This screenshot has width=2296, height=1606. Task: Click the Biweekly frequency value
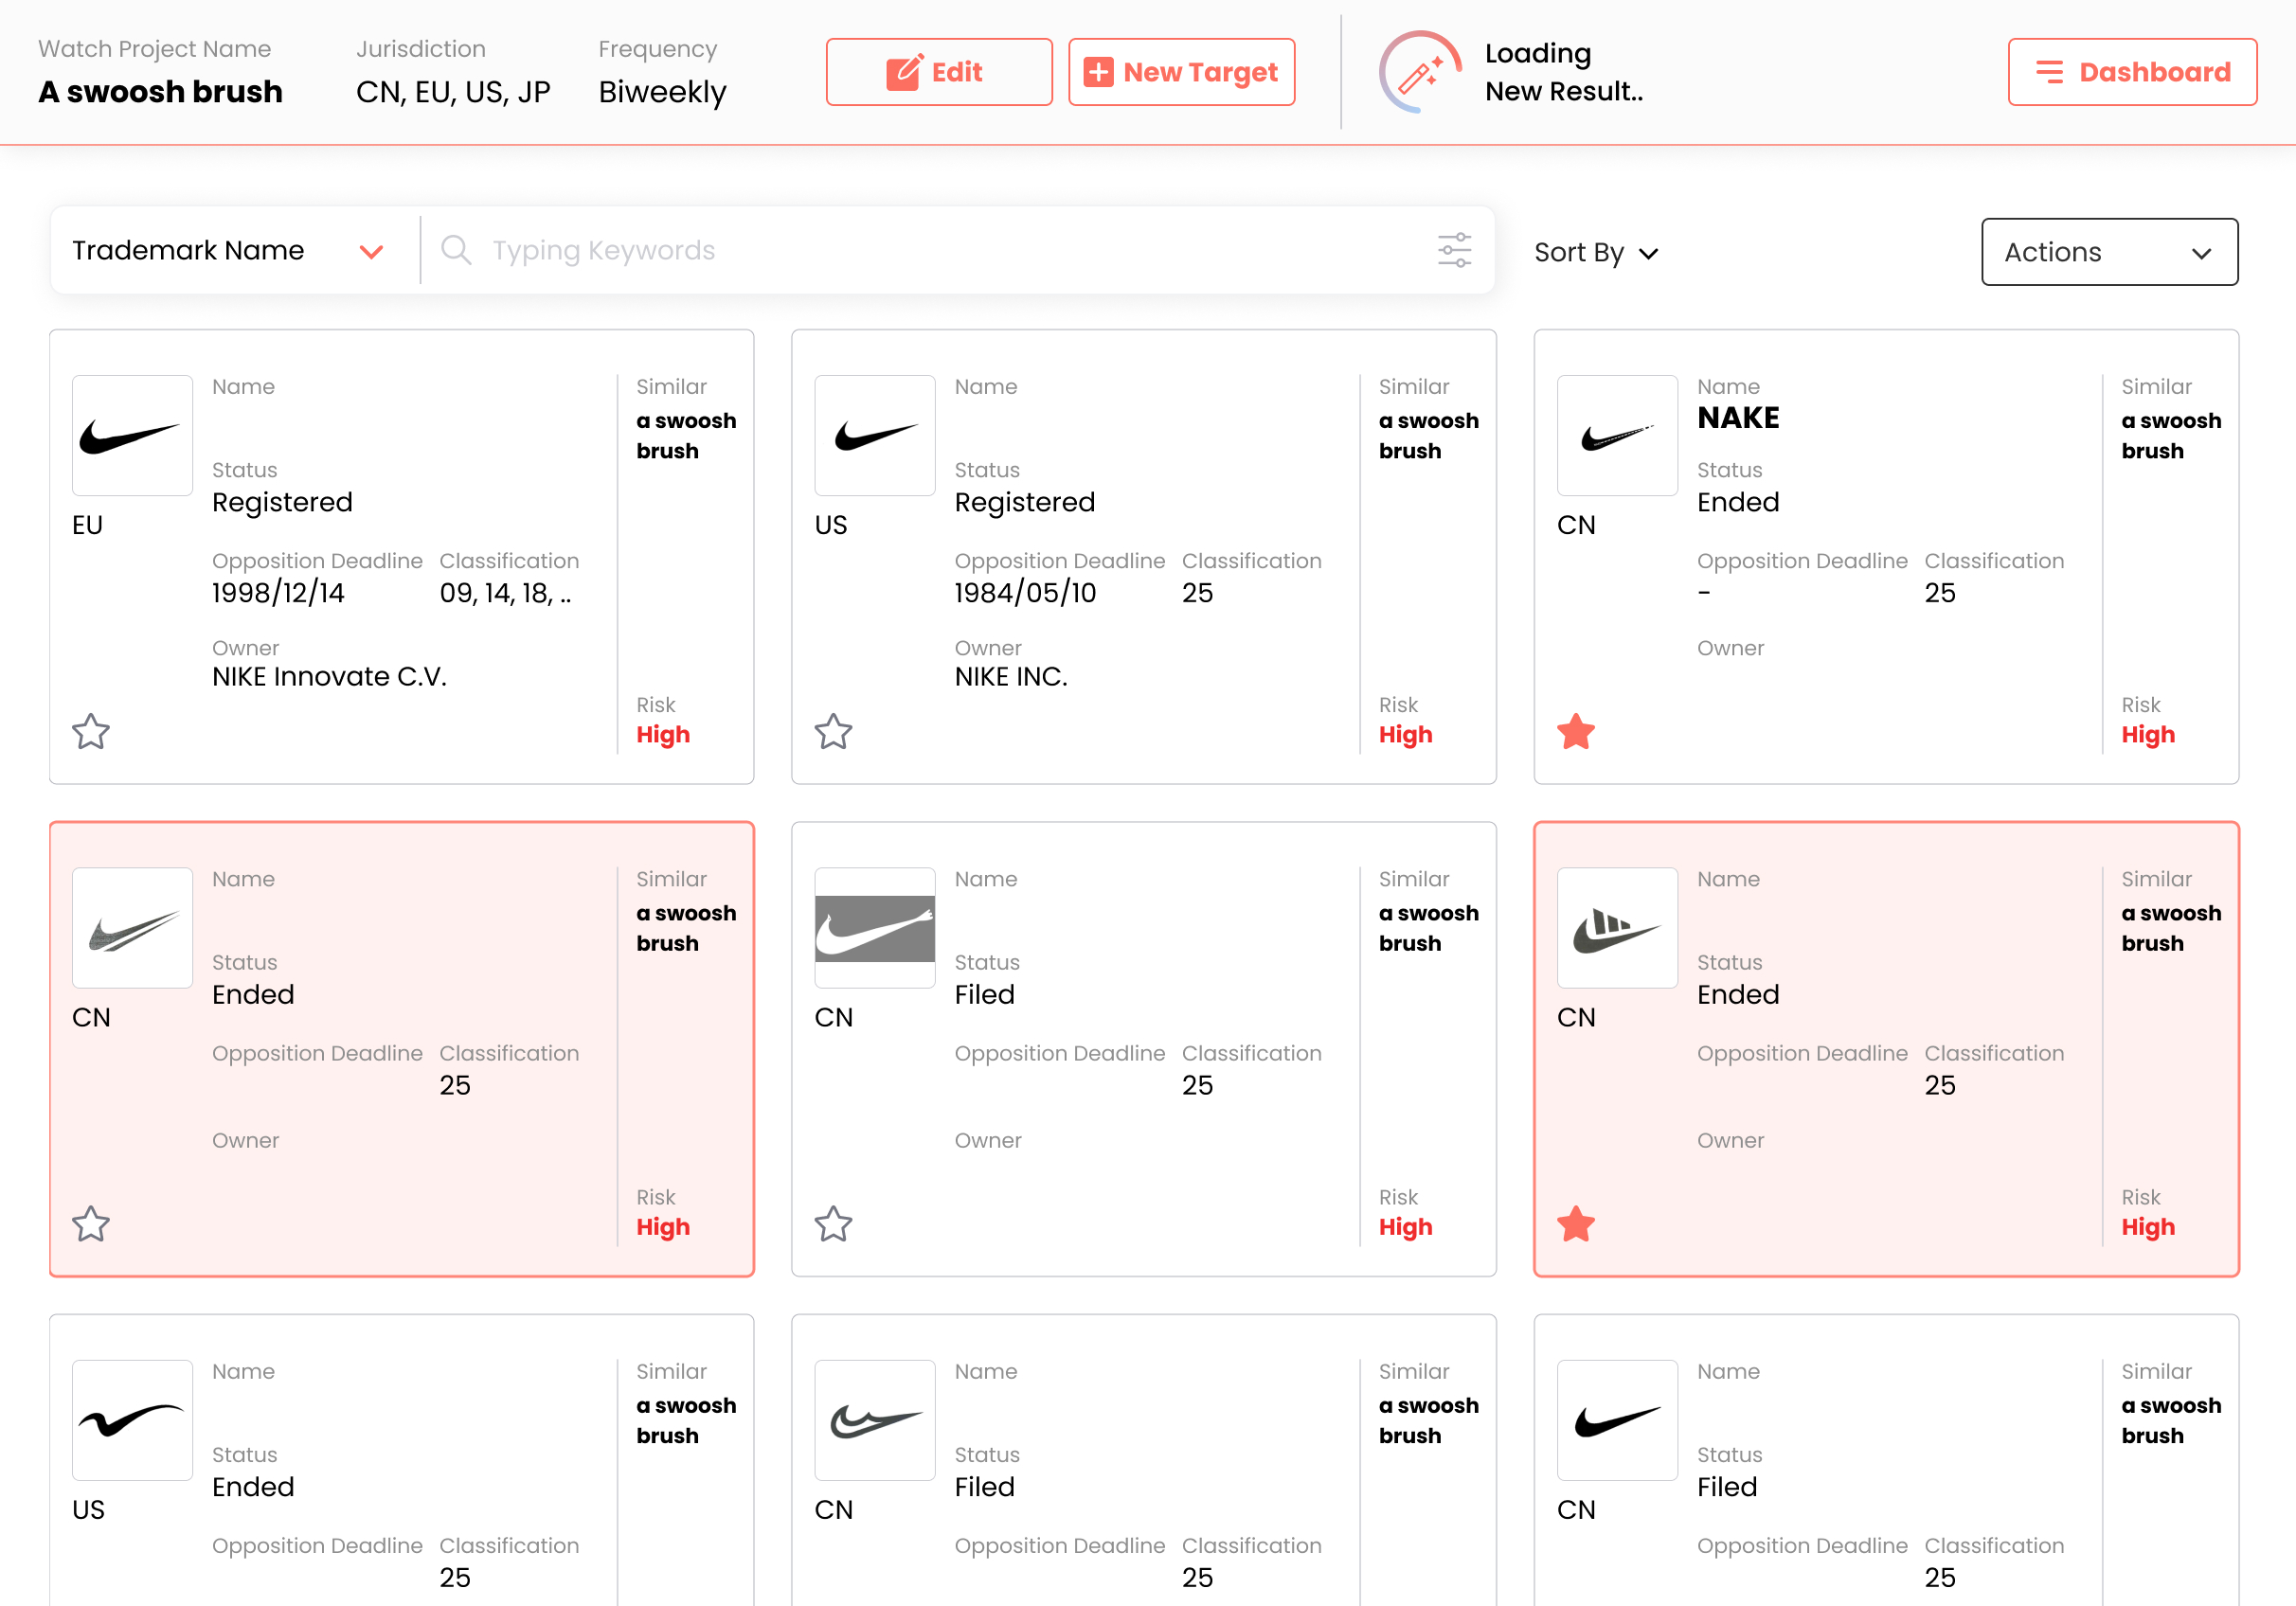pyautogui.click(x=662, y=92)
